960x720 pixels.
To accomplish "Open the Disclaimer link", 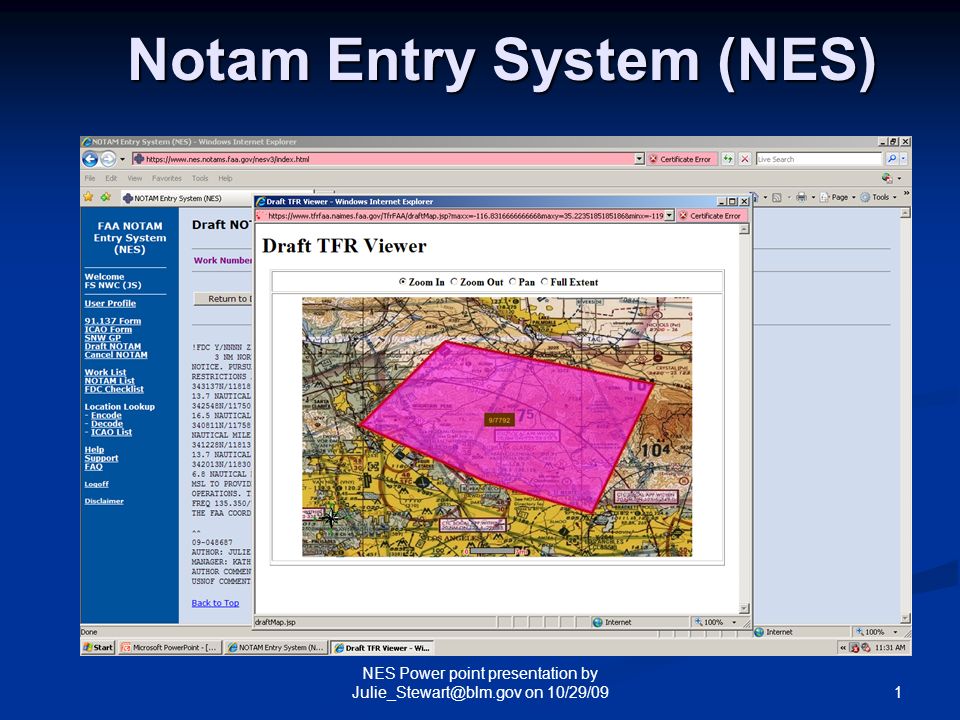I will [104, 501].
